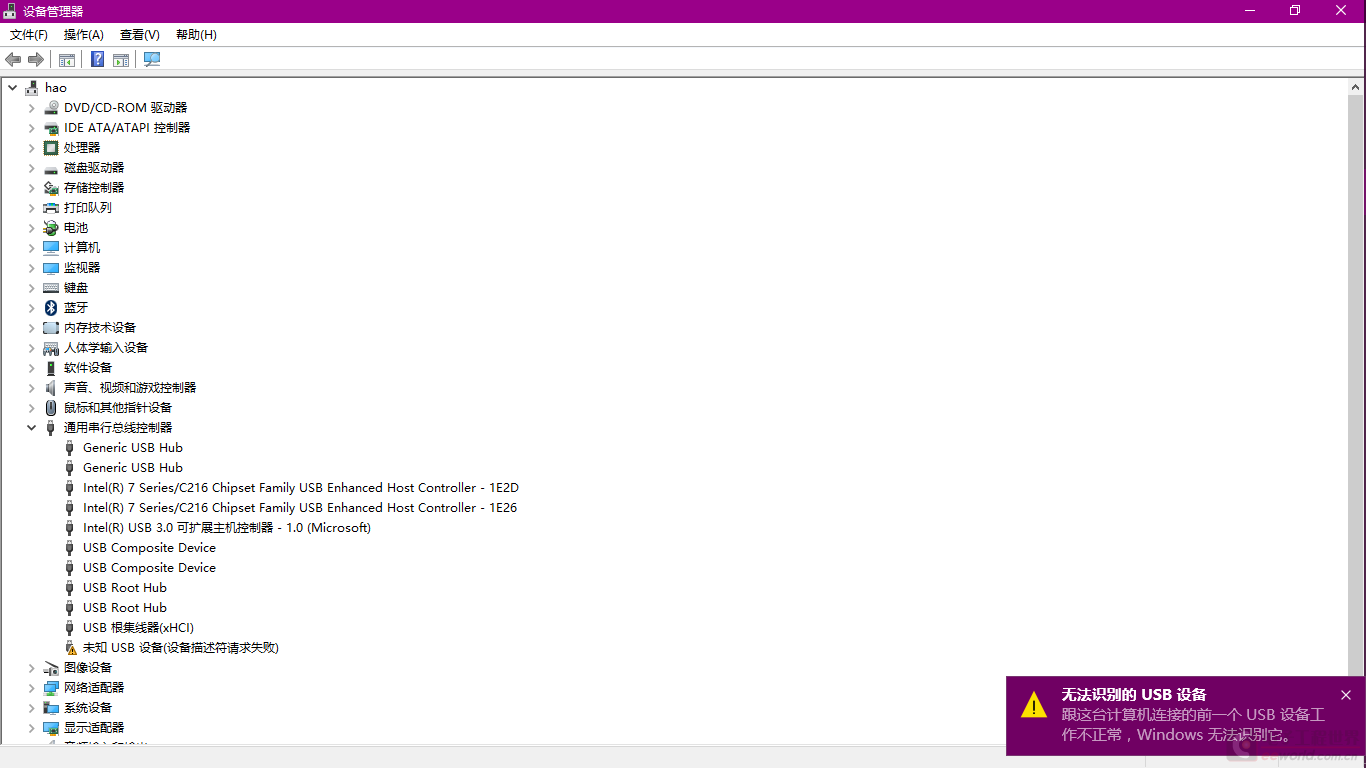Expand the 处理器 branch

tap(31, 148)
